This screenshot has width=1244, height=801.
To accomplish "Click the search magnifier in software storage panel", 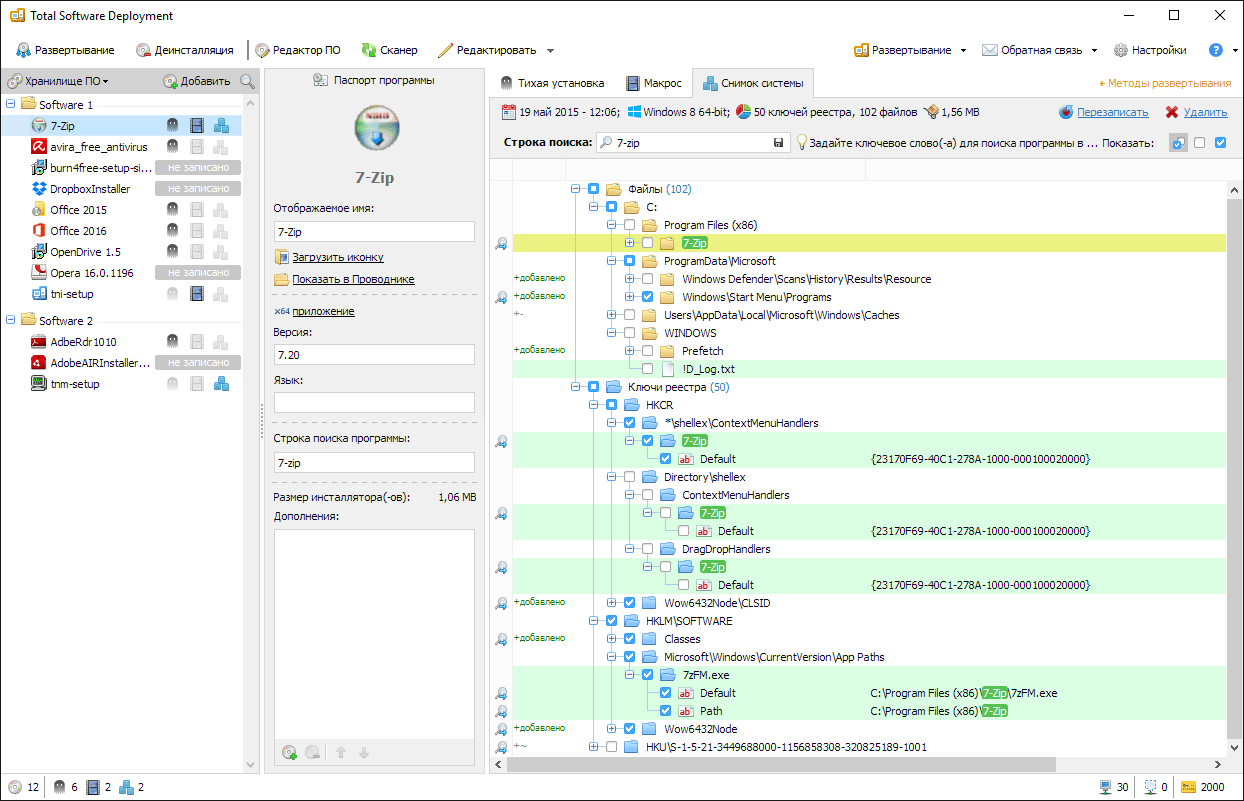I will pos(247,81).
